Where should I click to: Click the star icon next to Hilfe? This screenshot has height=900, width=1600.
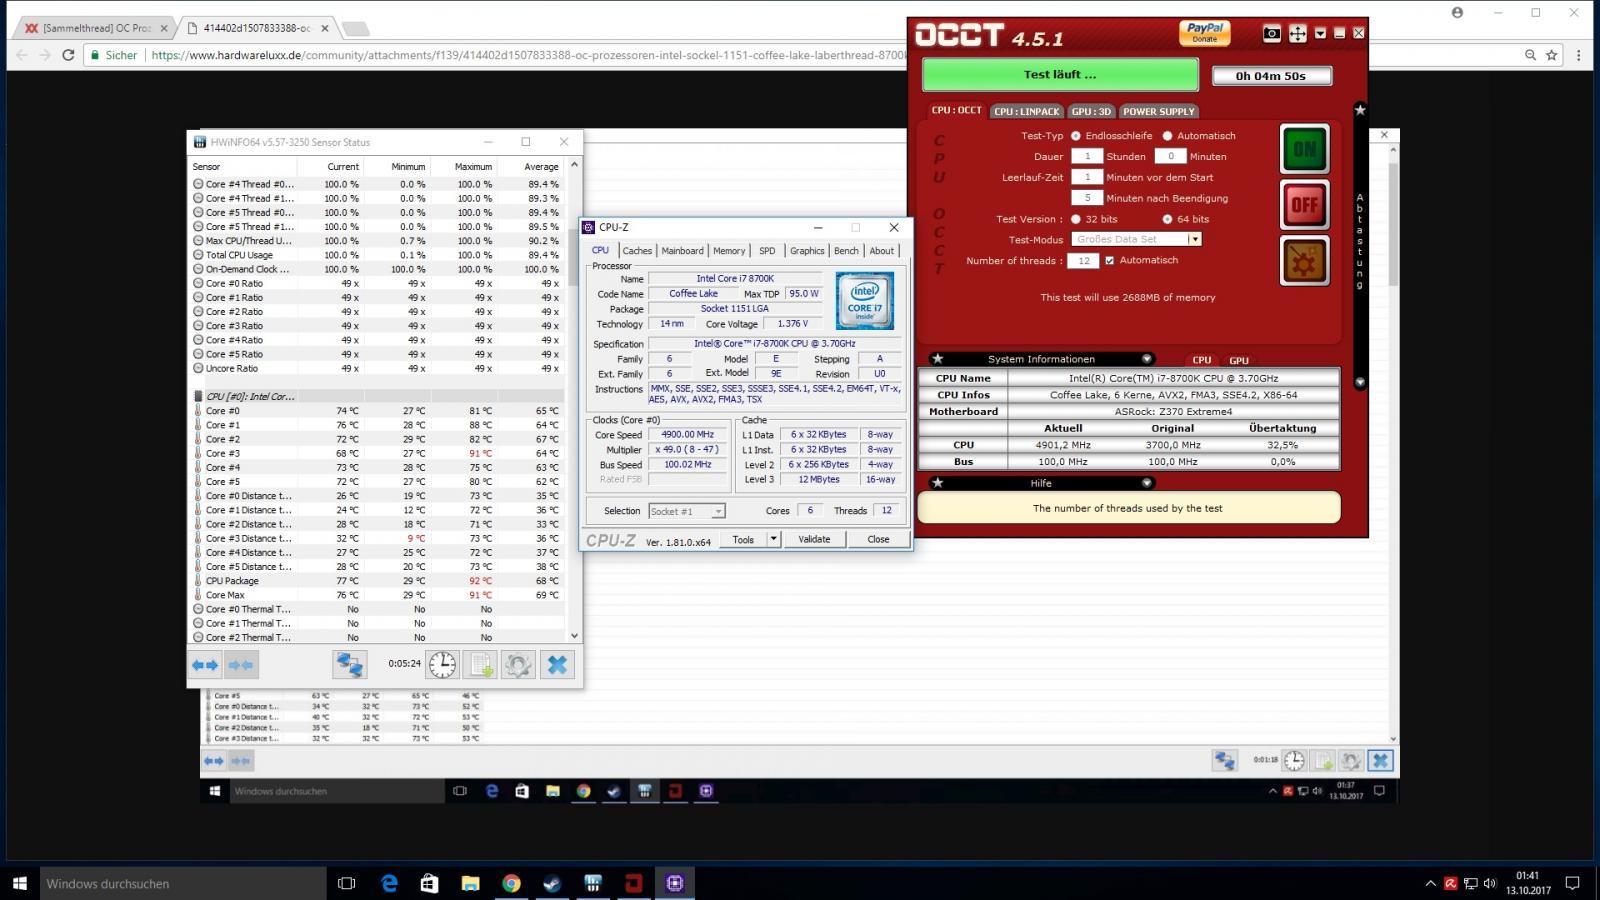937,483
